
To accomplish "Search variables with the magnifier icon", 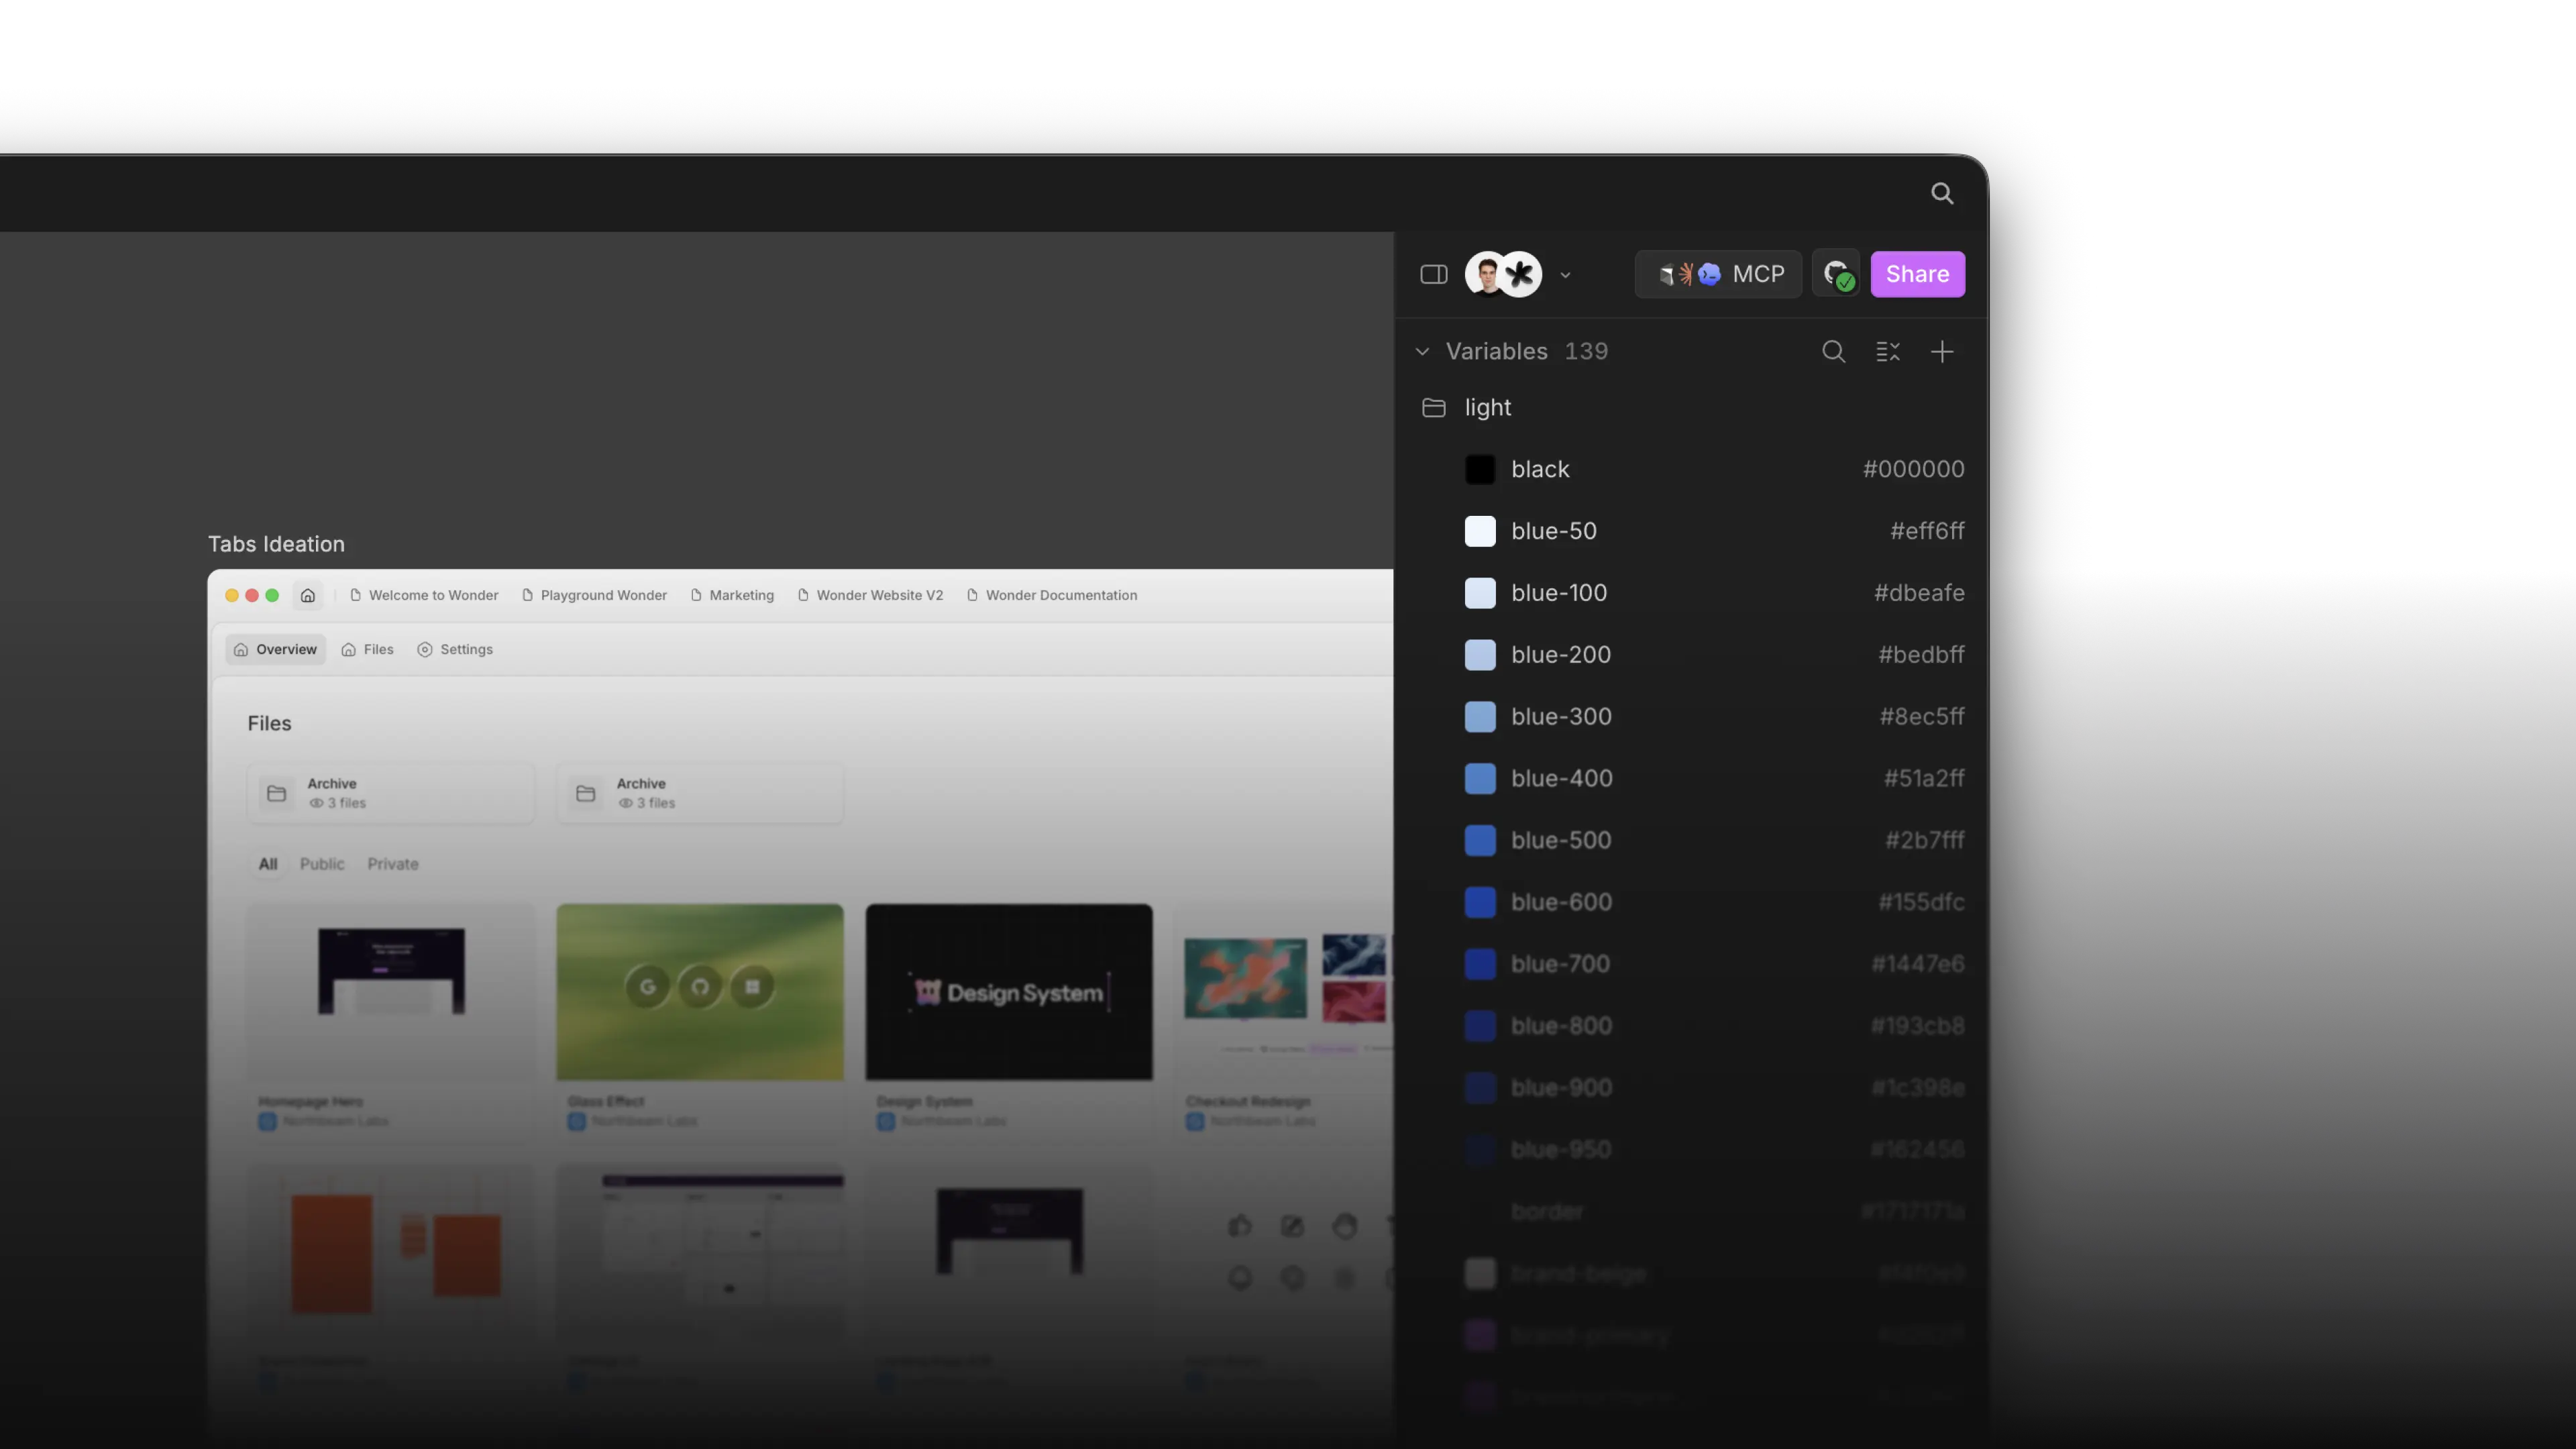I will pyautogui.click(x=1833, y=351).
